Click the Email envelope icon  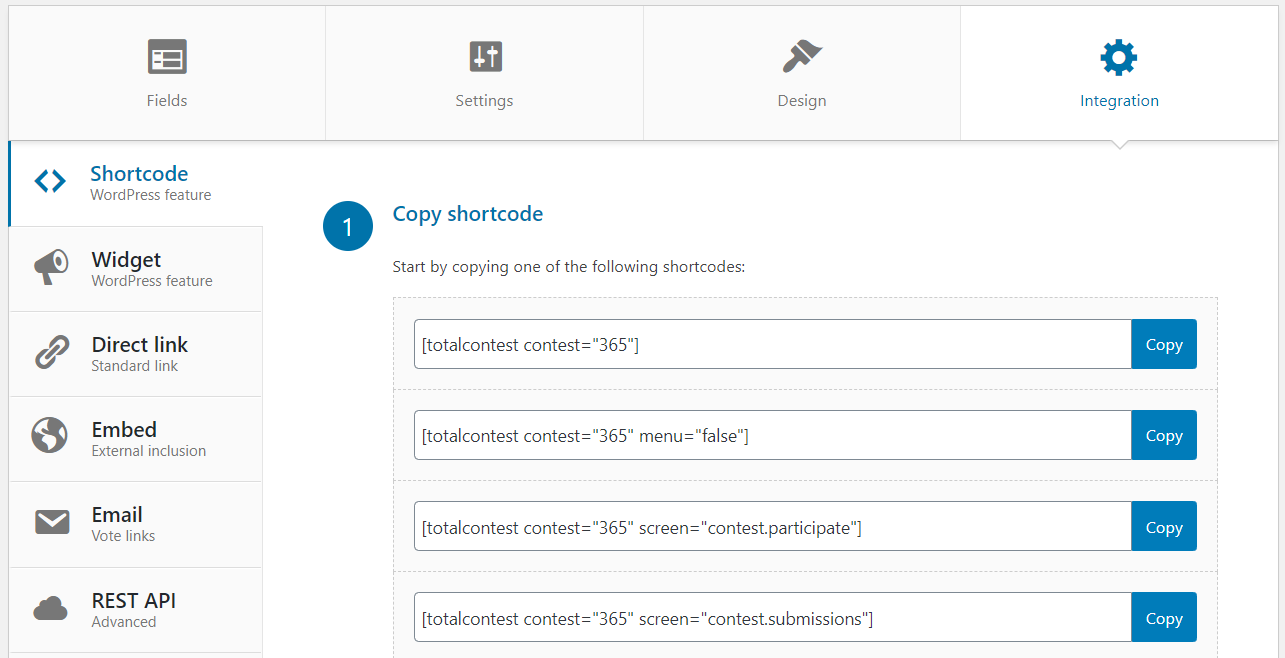(x=52, y=522)
